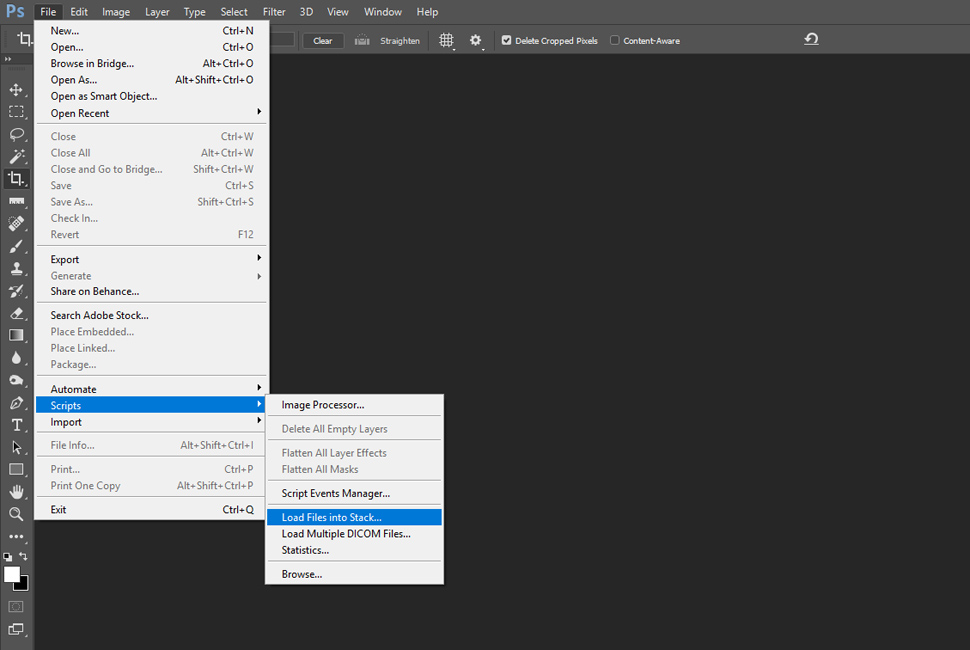Open additional crop settings gear
This screenshot has width=970, height=650.
click(x=475, y=41)
